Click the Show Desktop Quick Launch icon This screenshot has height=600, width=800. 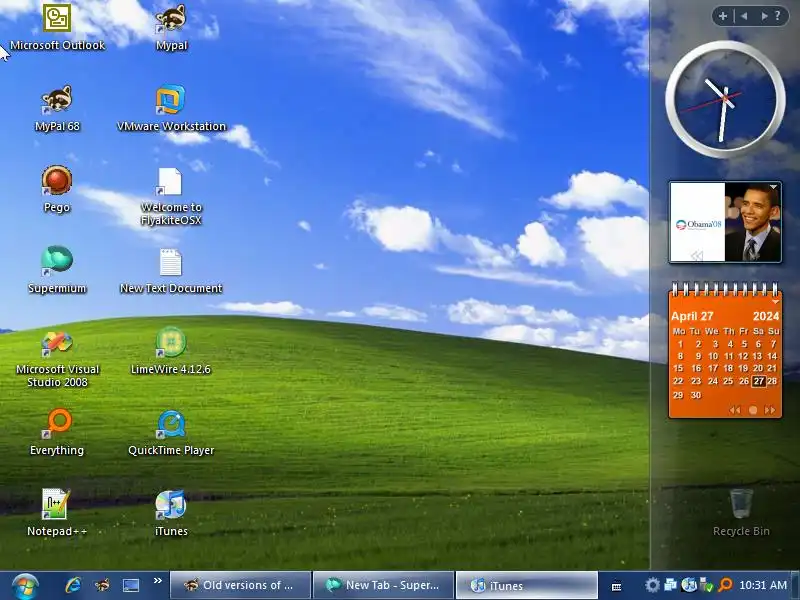click(x=131, y=585)
